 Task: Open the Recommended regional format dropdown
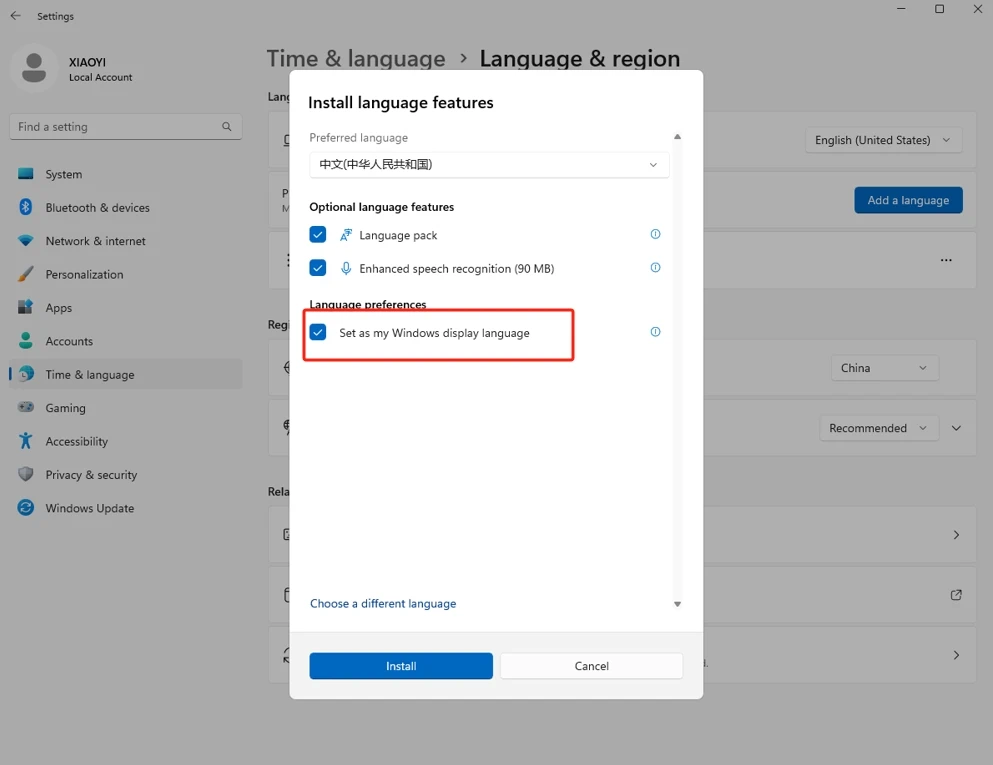[878, 428]
